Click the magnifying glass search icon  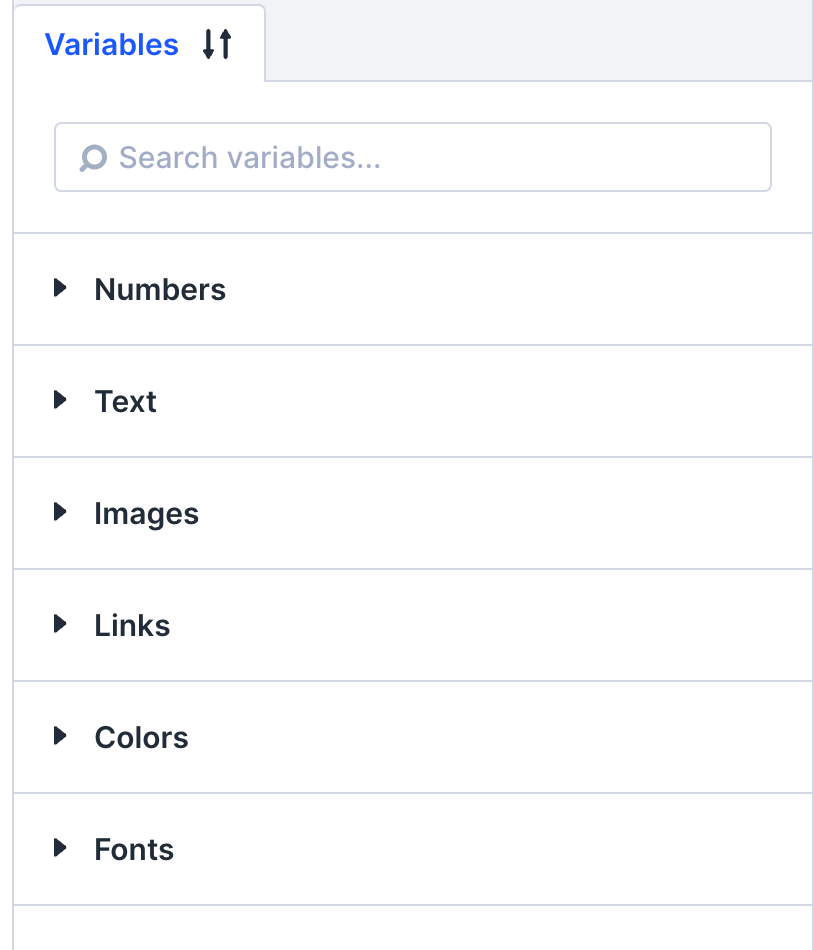[92, 157]
